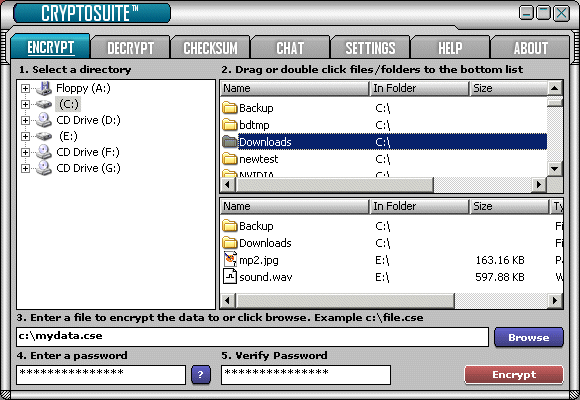Click top list scroll down arrow
This screenshot has width=580, height=400.
coord(554,169)
